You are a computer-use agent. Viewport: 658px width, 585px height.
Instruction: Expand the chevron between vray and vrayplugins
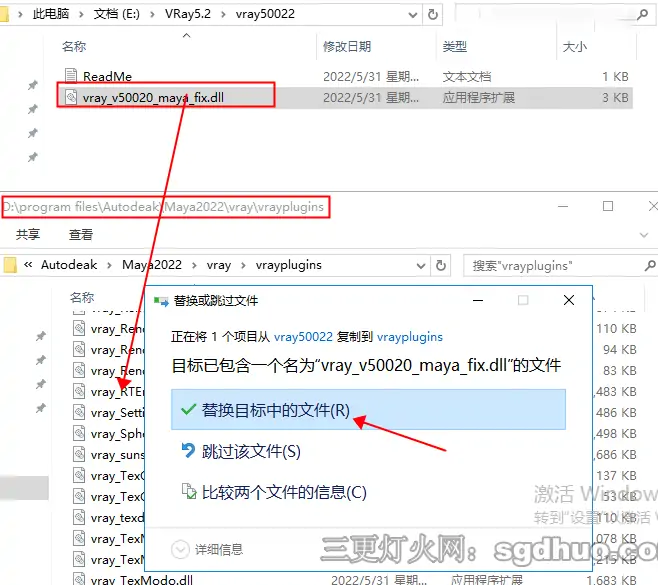coord(243,266)
